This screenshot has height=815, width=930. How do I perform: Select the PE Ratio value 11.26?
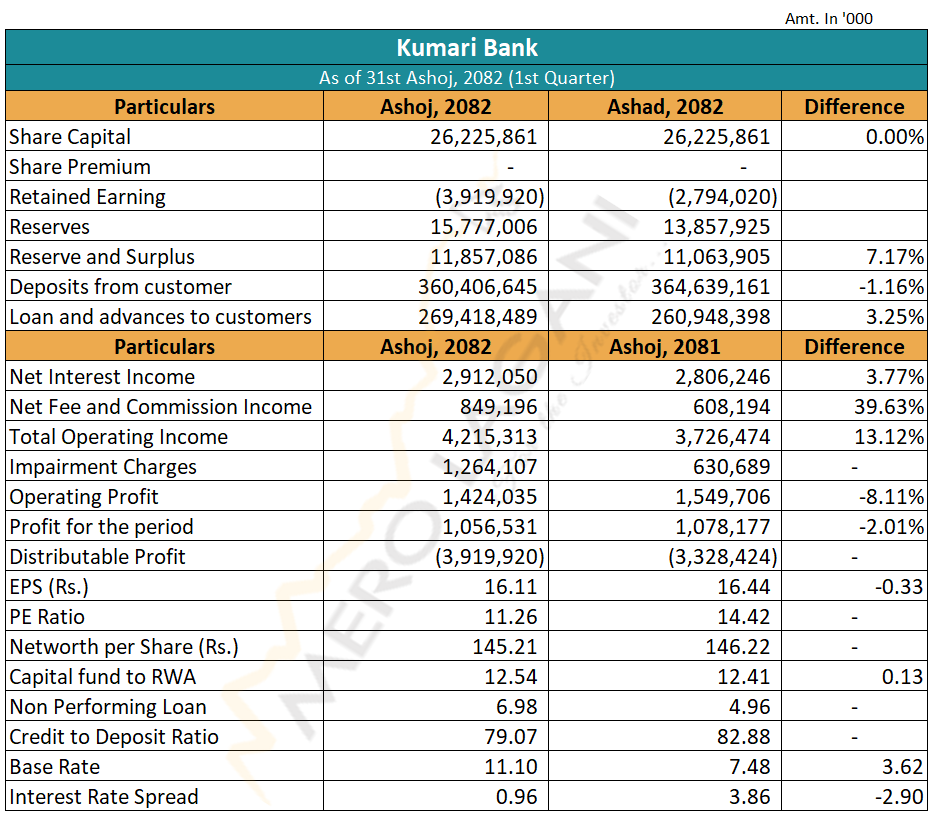(x=510, y=617)
